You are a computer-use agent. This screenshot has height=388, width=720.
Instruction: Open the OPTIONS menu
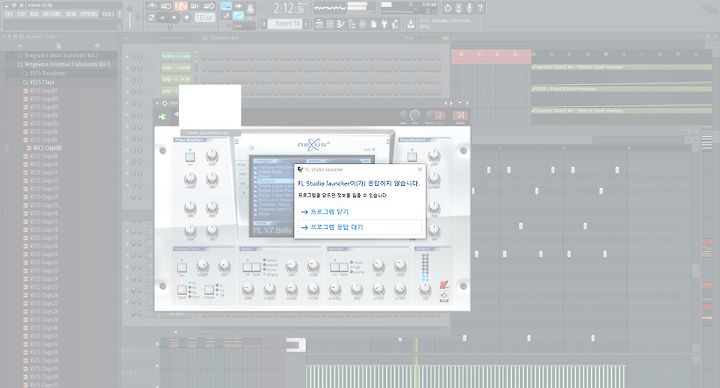pos(89,14)
